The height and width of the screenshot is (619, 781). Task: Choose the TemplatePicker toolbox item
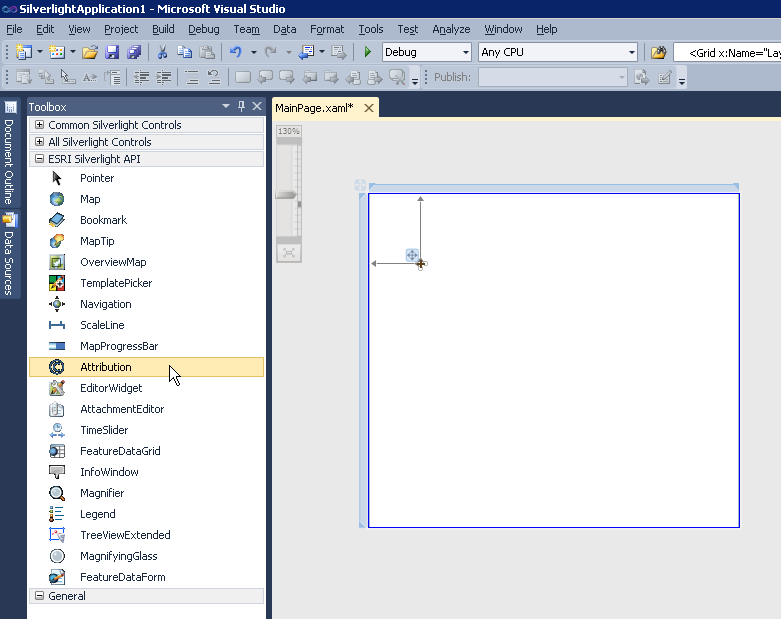tap(146, 283)
